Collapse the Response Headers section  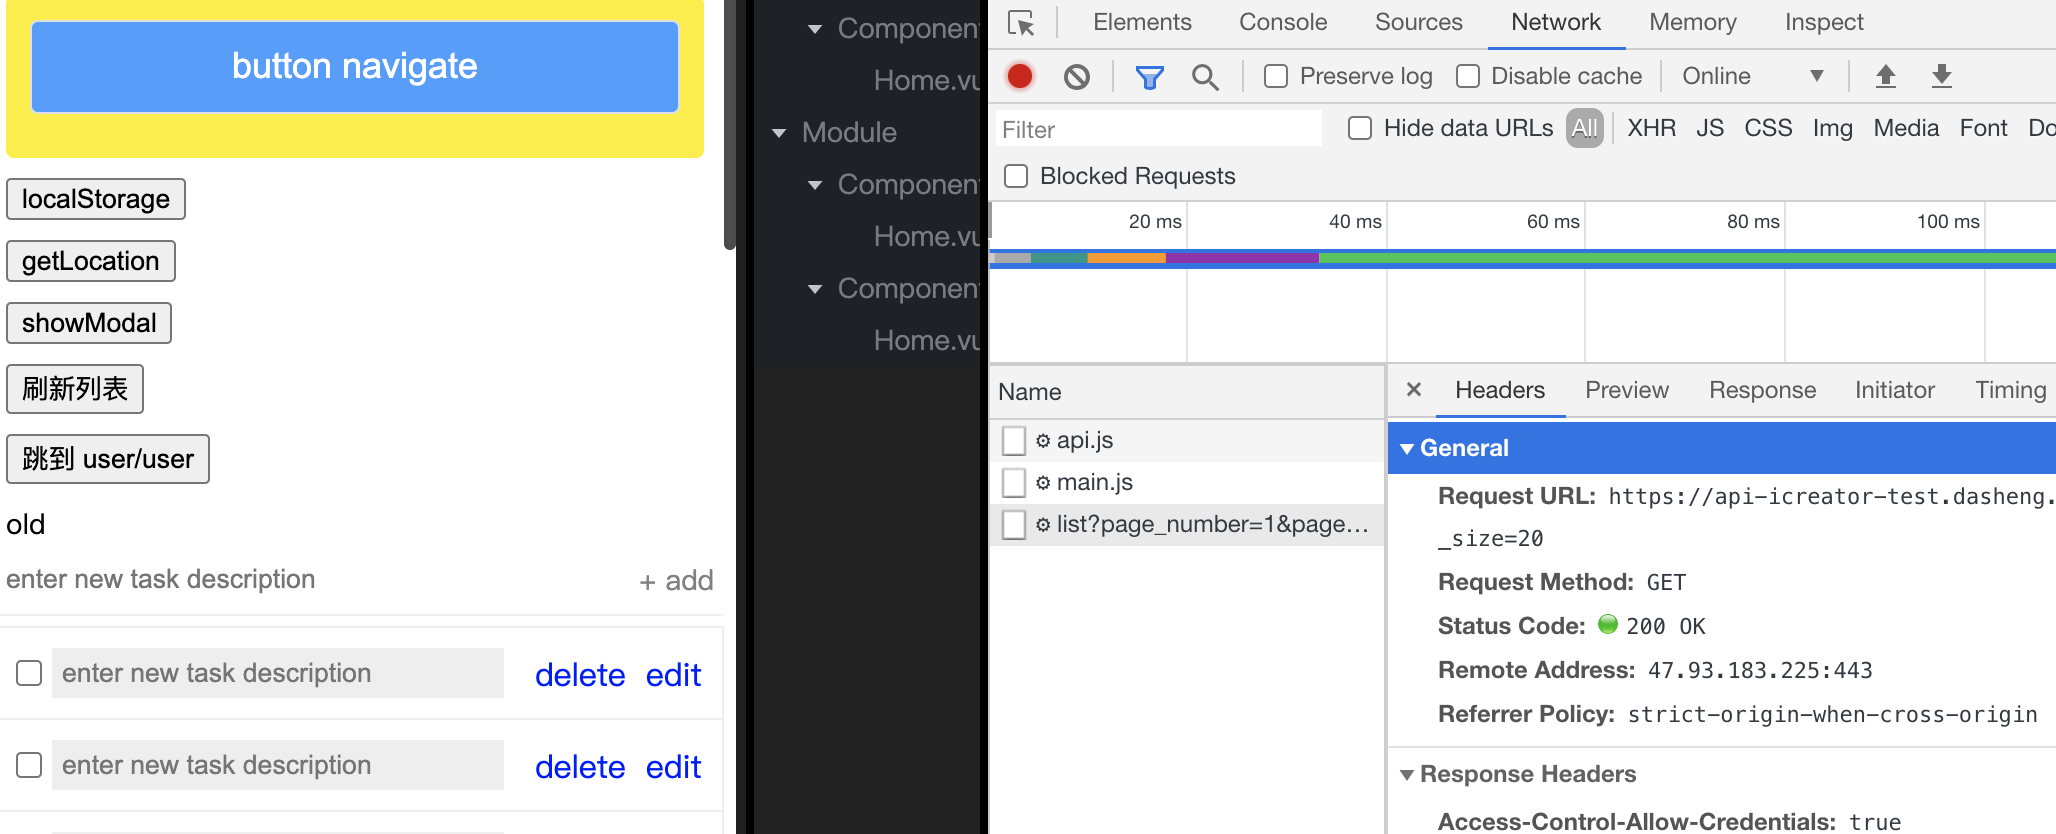tap(1407, 775)
